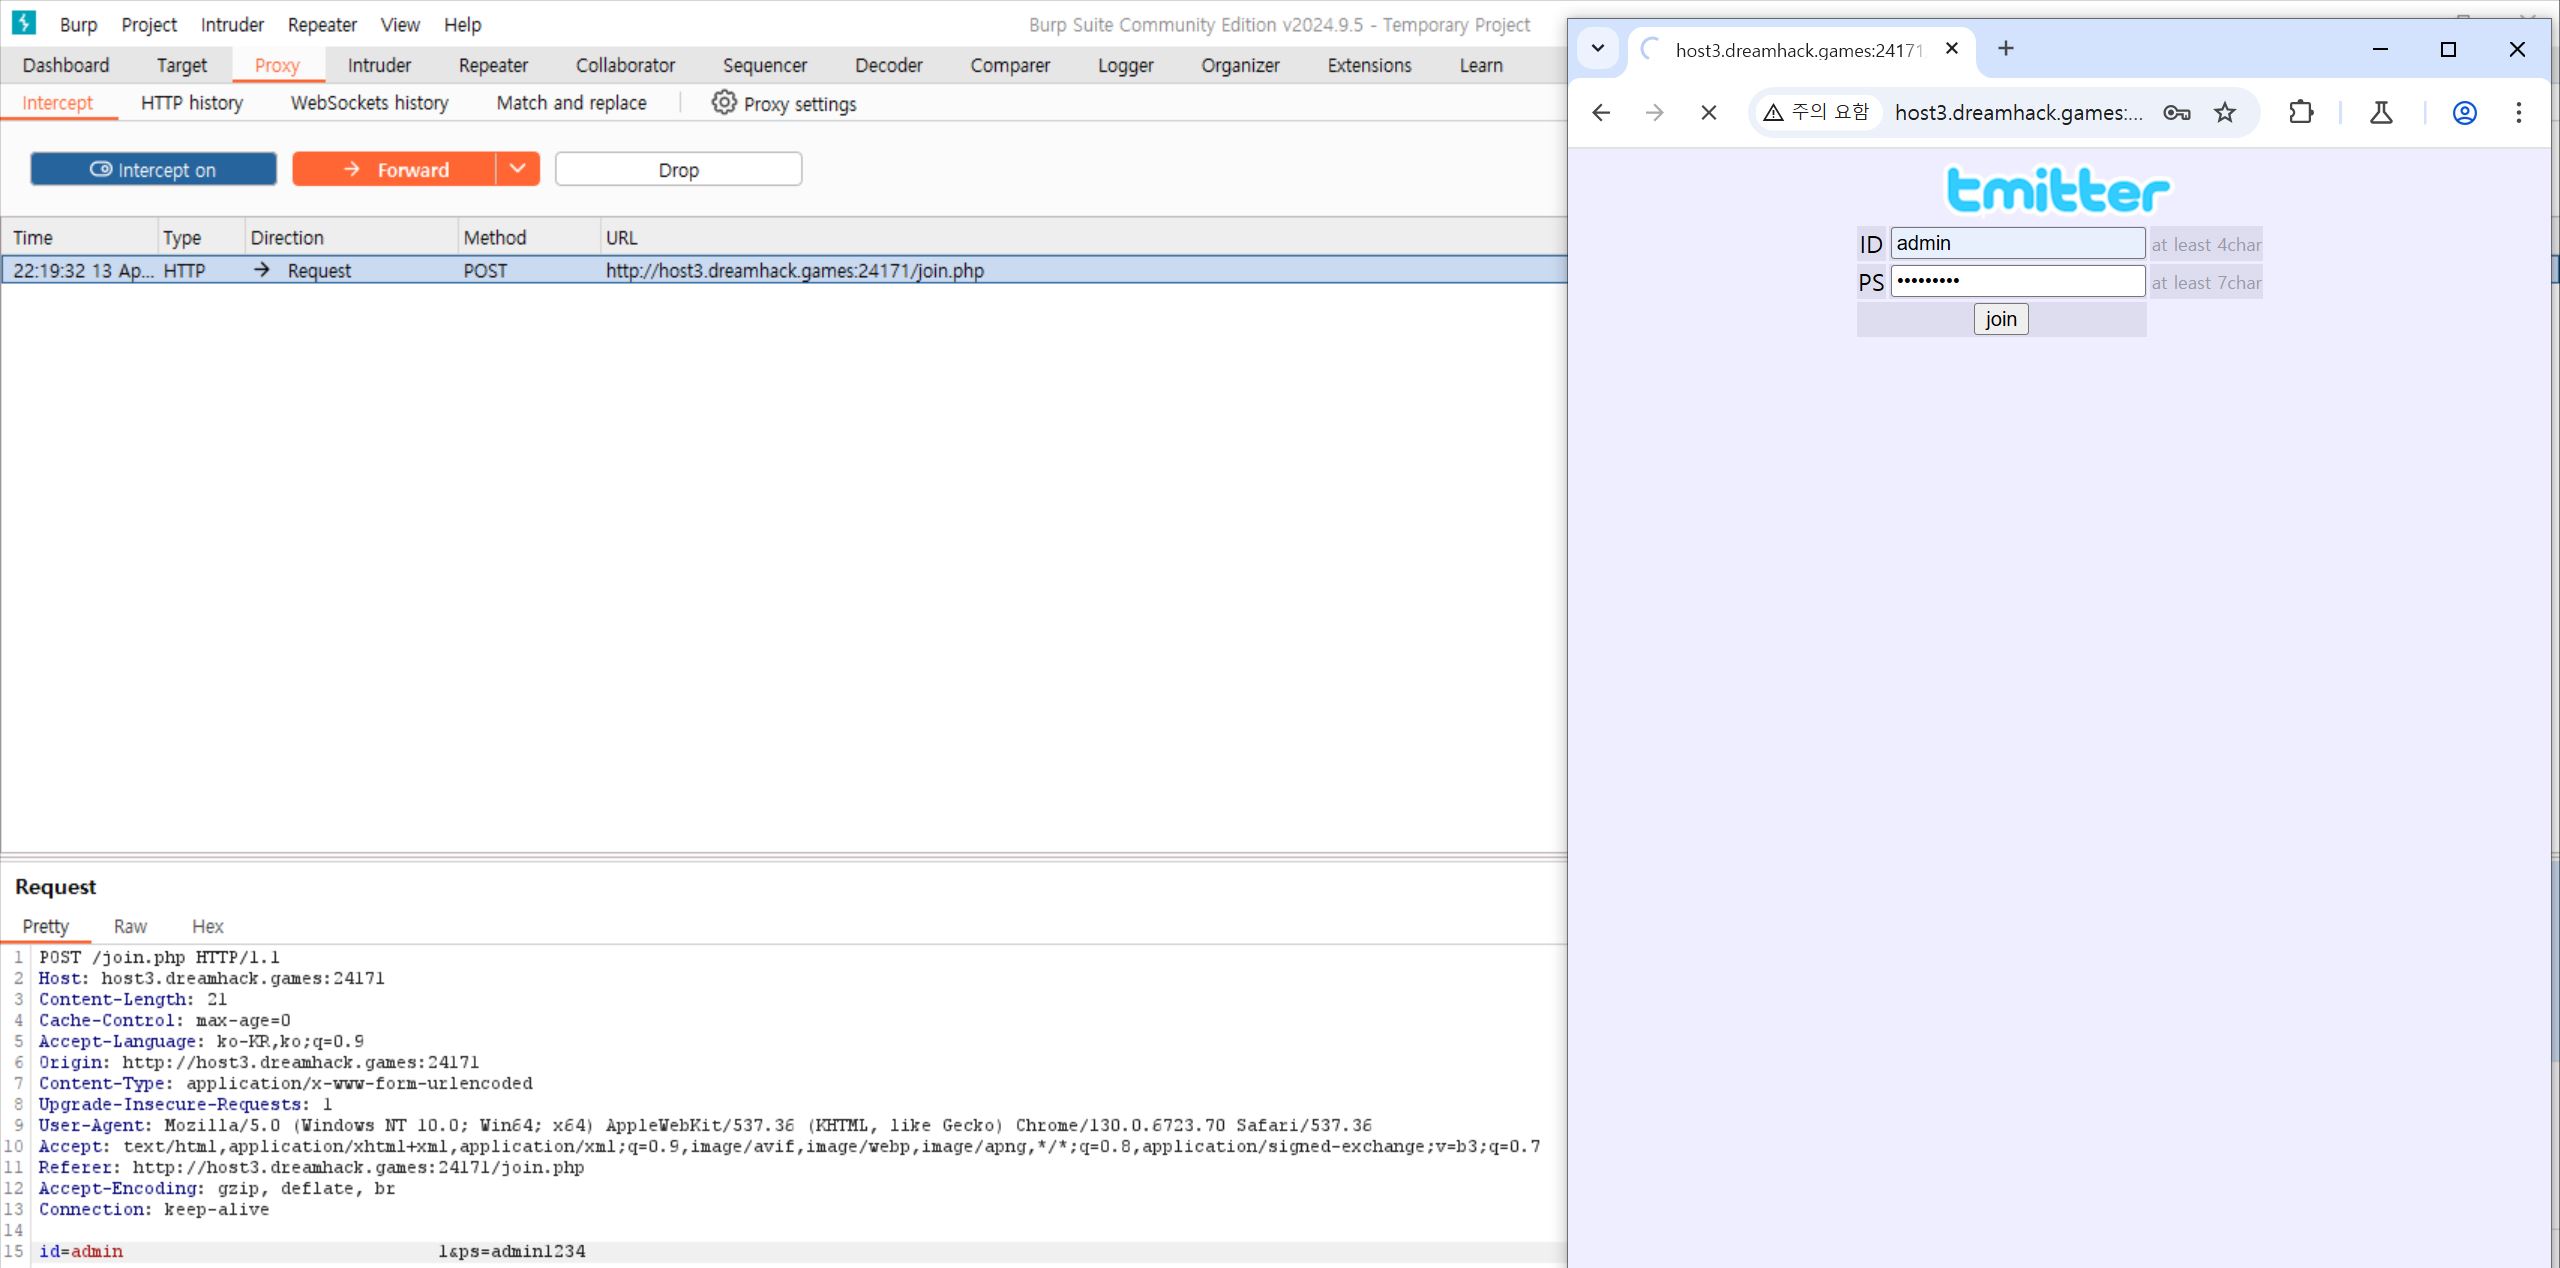The image size is (2560, 1268).
Task: Open the tab search chevron dropdown
Action: [x=1598, y=48]
